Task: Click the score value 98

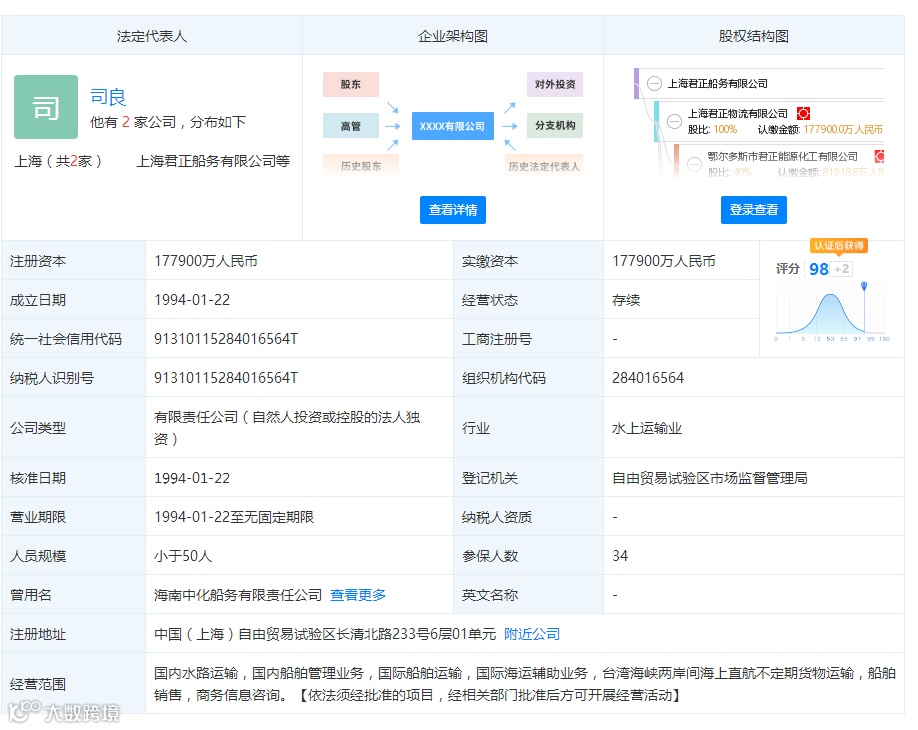Action: coord(818,269)
